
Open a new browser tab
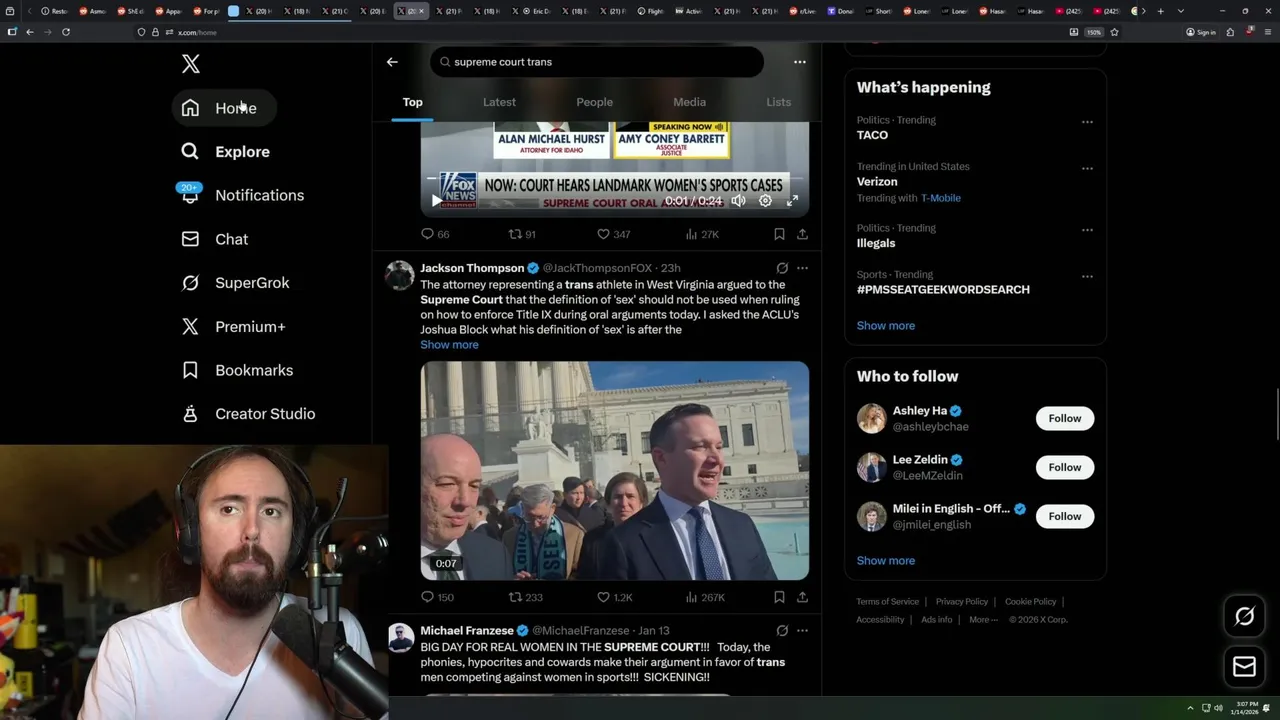[x=1160, y=11]
